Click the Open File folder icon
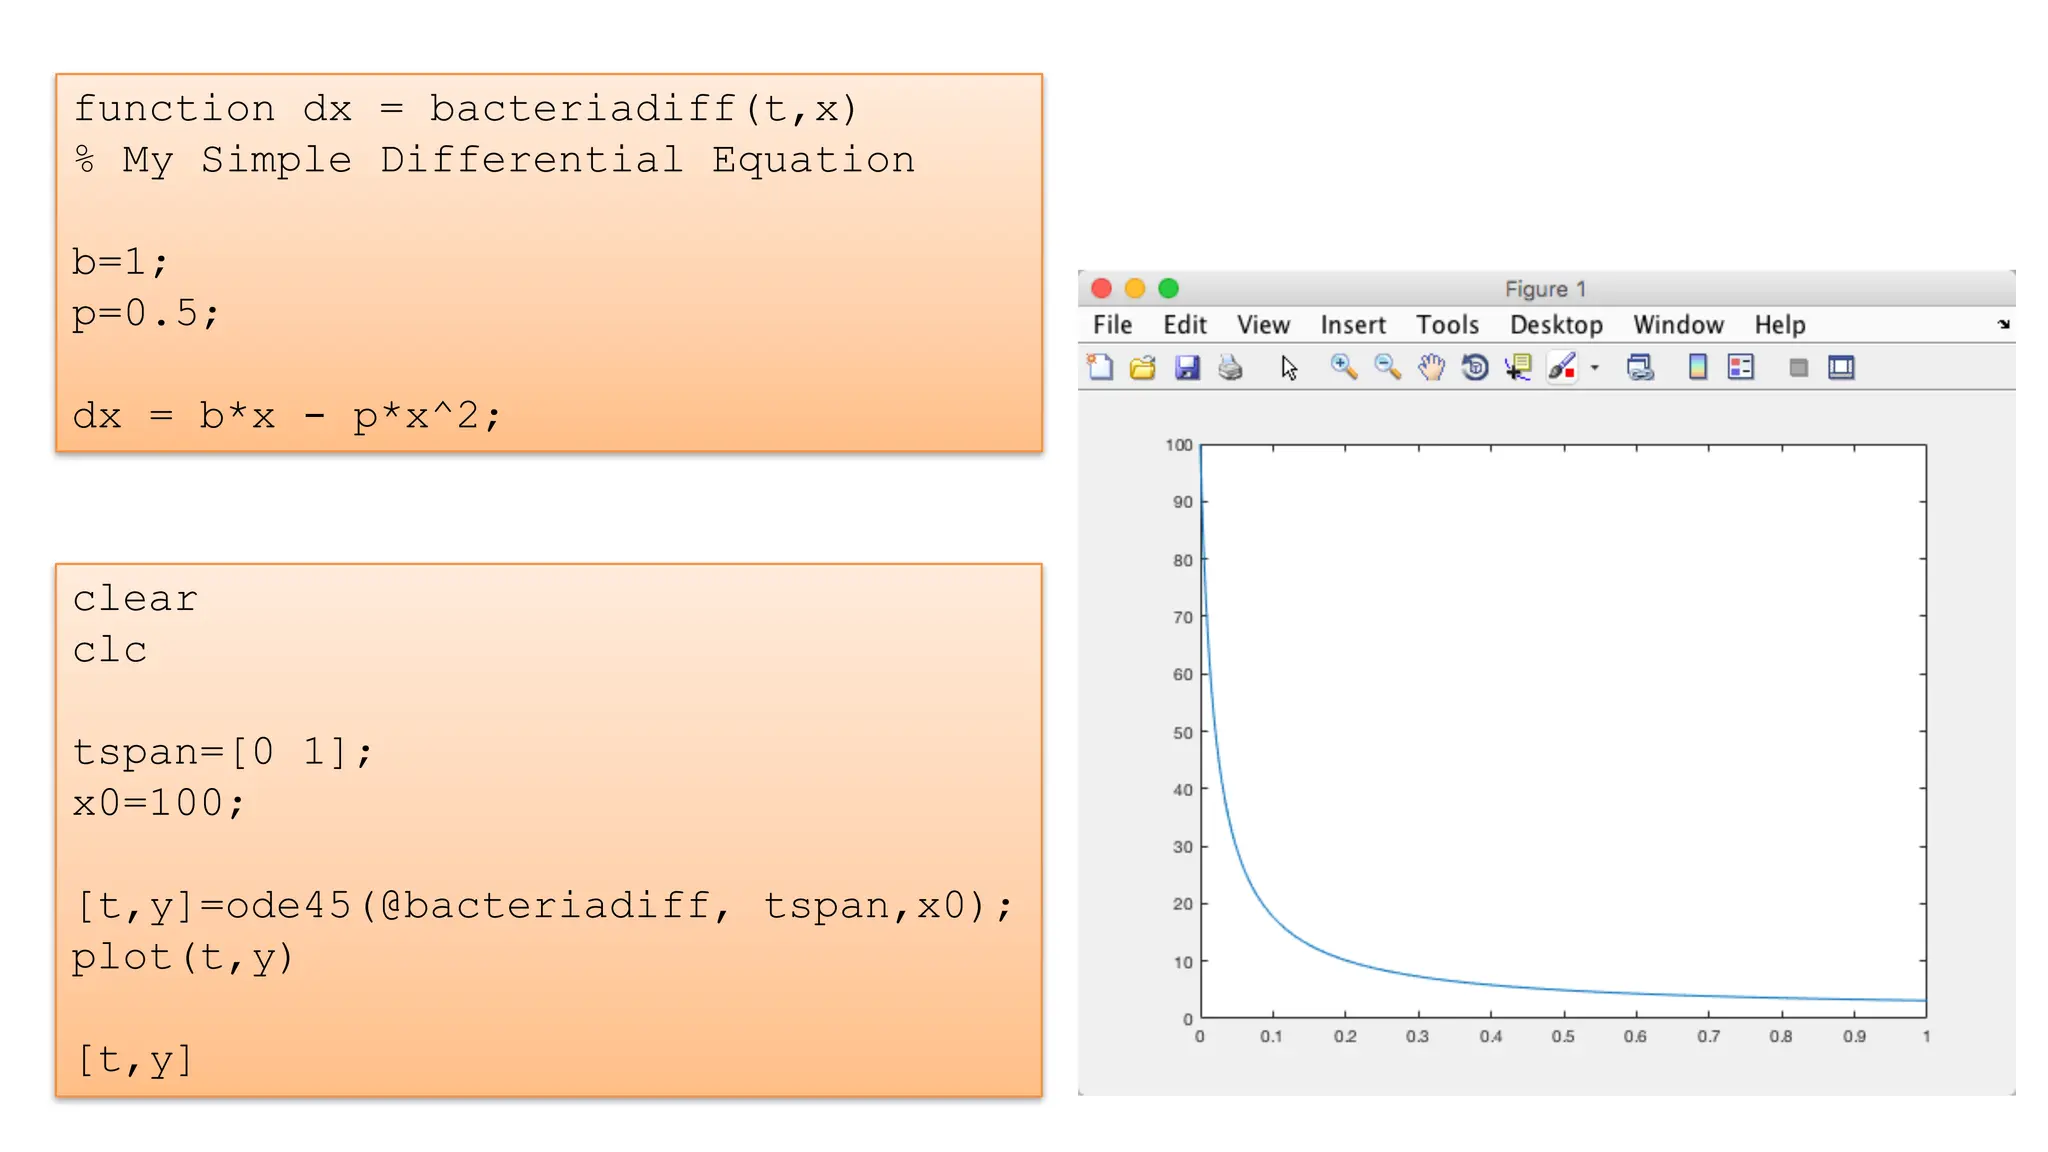 tap(1143, 368)
